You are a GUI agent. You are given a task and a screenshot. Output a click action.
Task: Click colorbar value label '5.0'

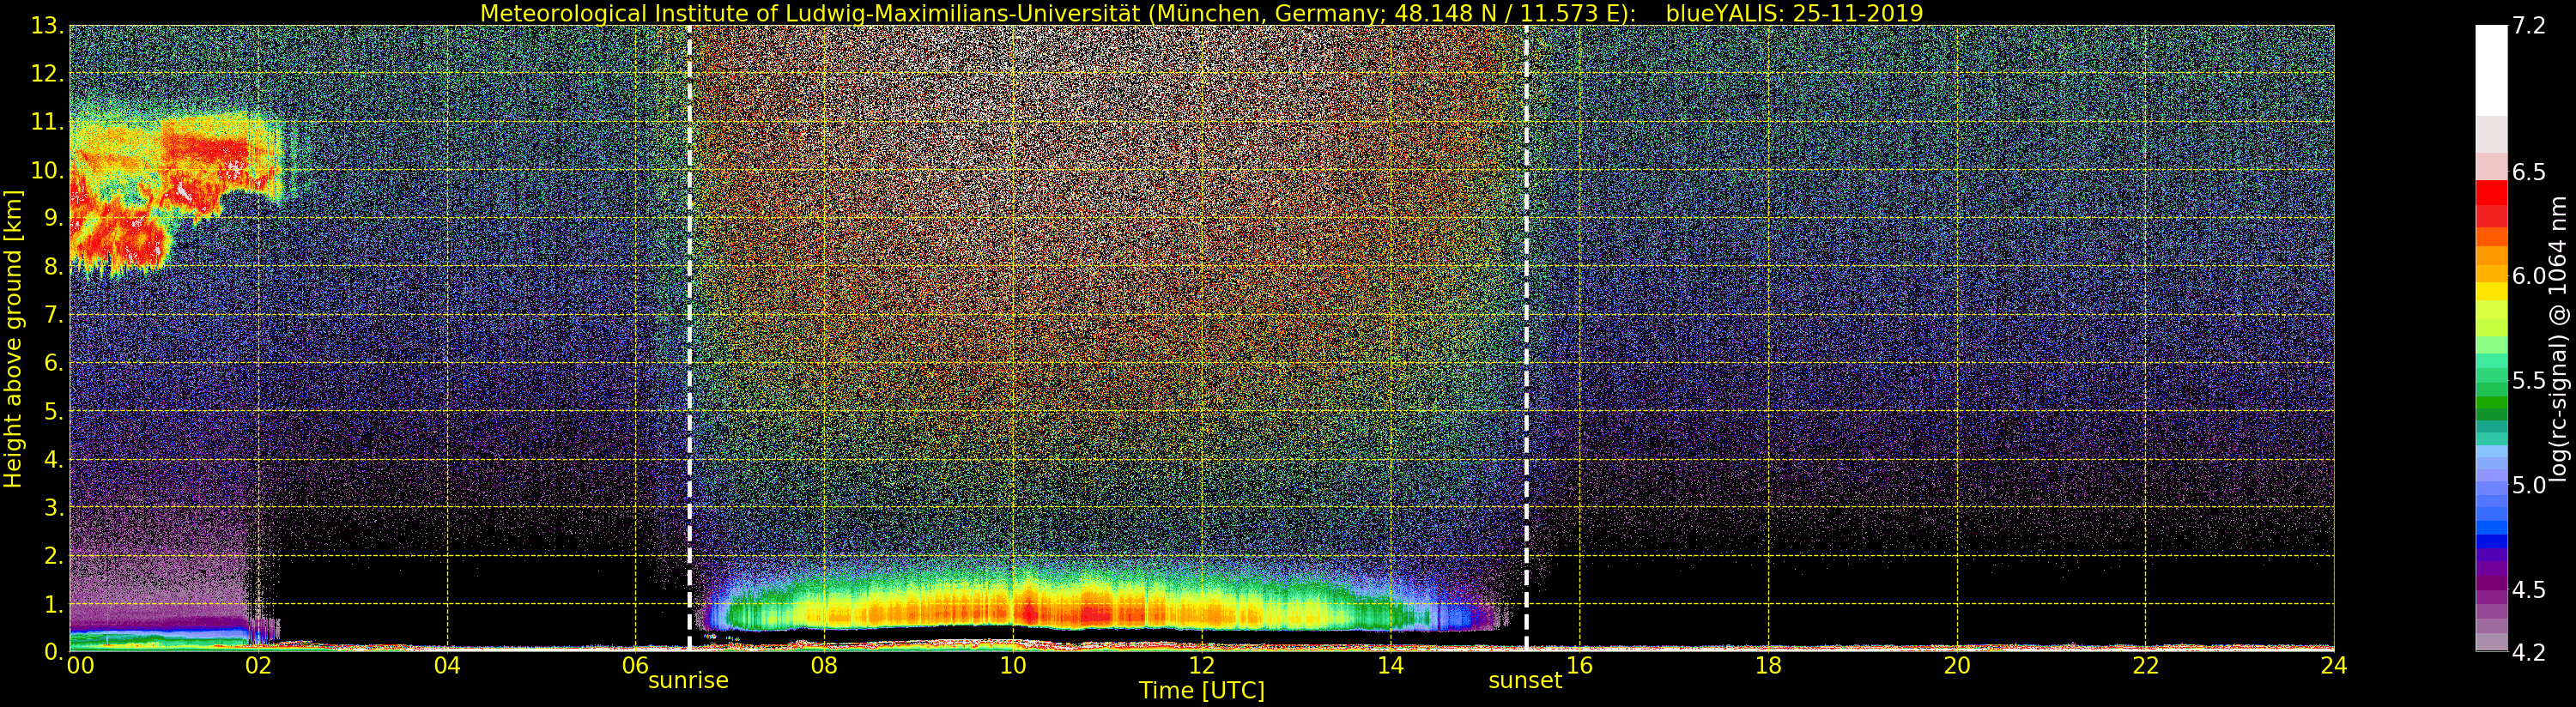2529,485
